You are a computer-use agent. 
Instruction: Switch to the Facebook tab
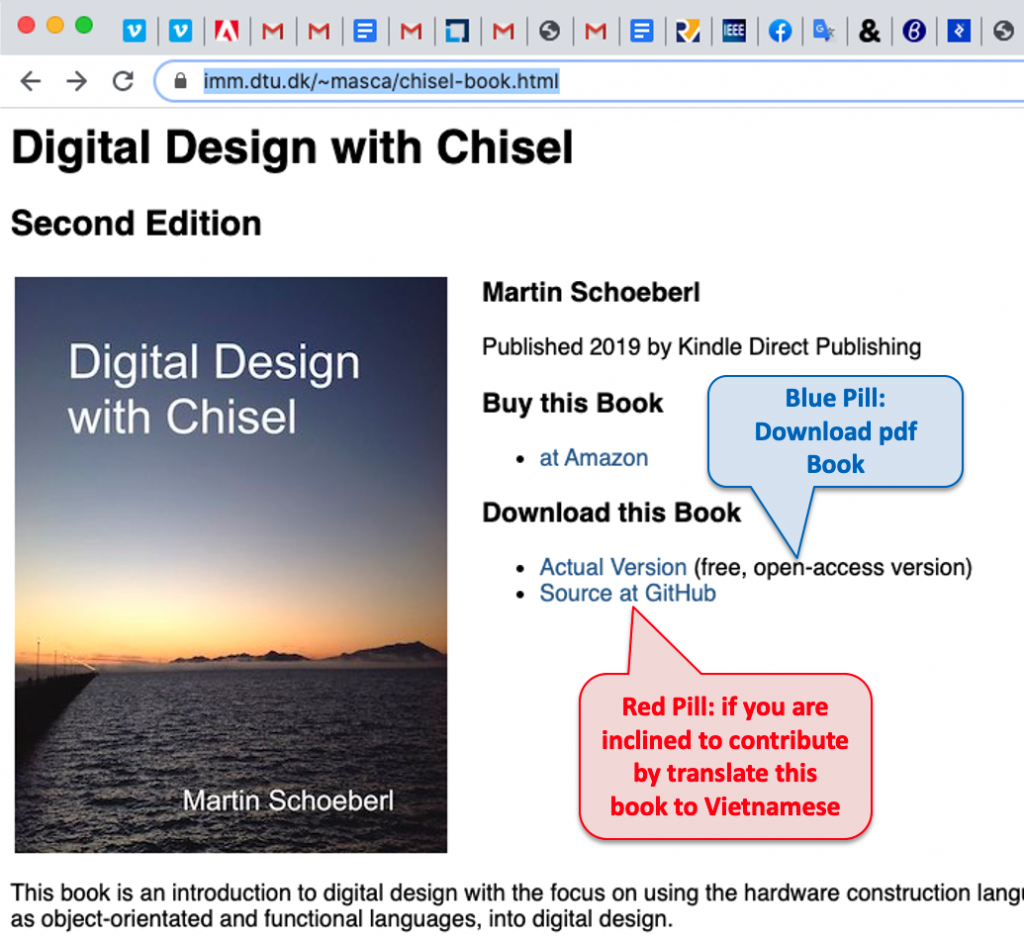tap(780, 31)
